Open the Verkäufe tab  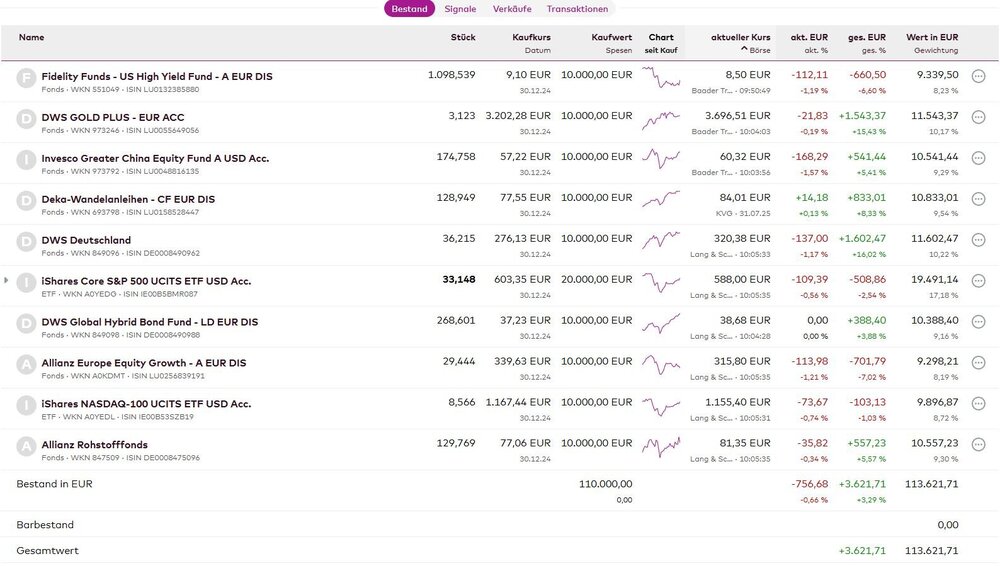pyautogui.click(x=511, y=9)
